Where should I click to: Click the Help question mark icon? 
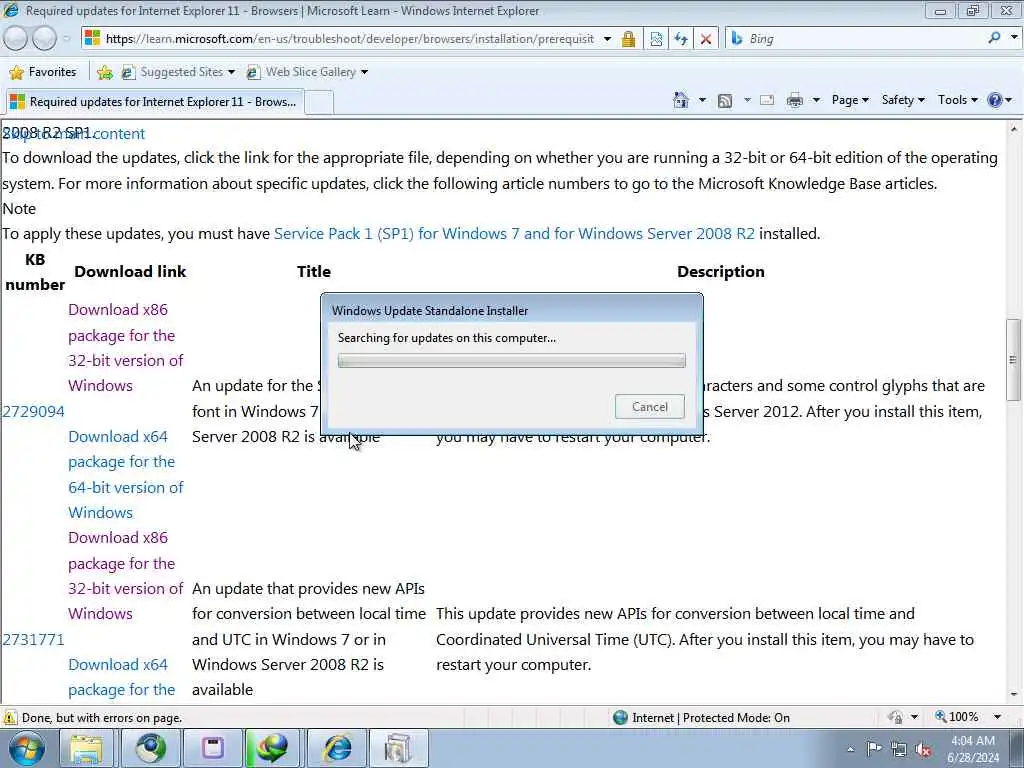[995, 100]
